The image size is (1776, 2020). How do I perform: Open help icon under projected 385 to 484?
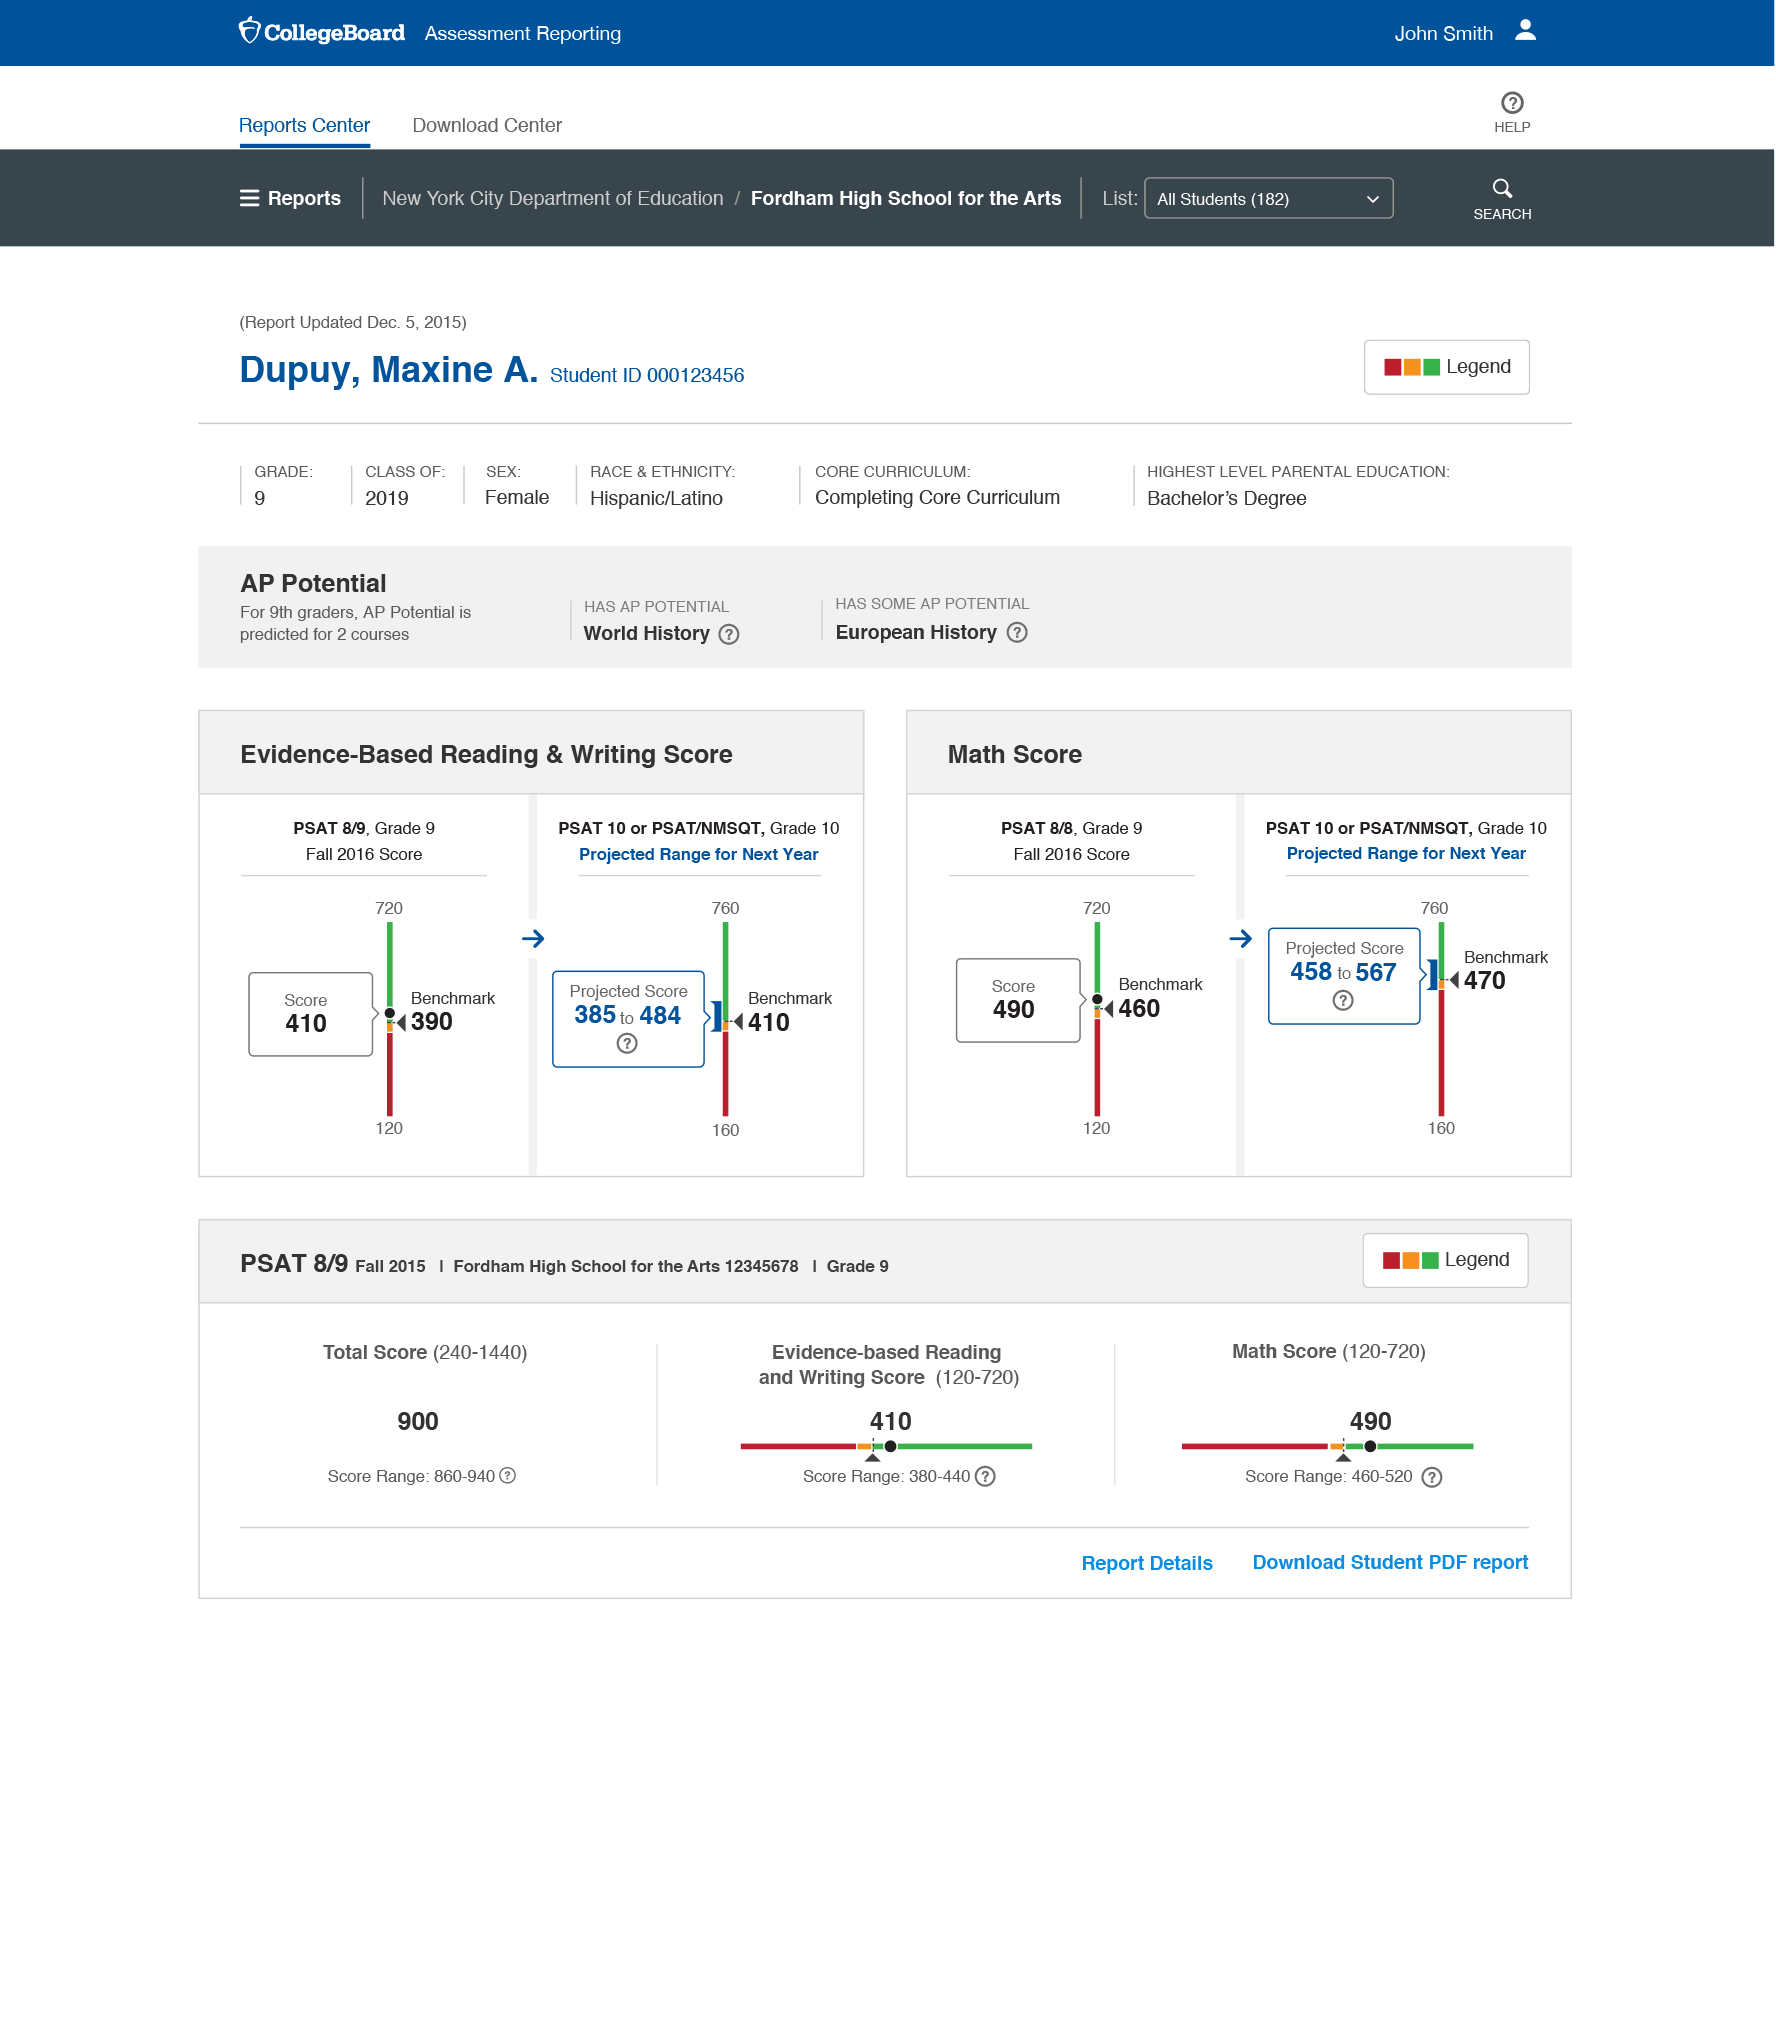coord(627,1044)
